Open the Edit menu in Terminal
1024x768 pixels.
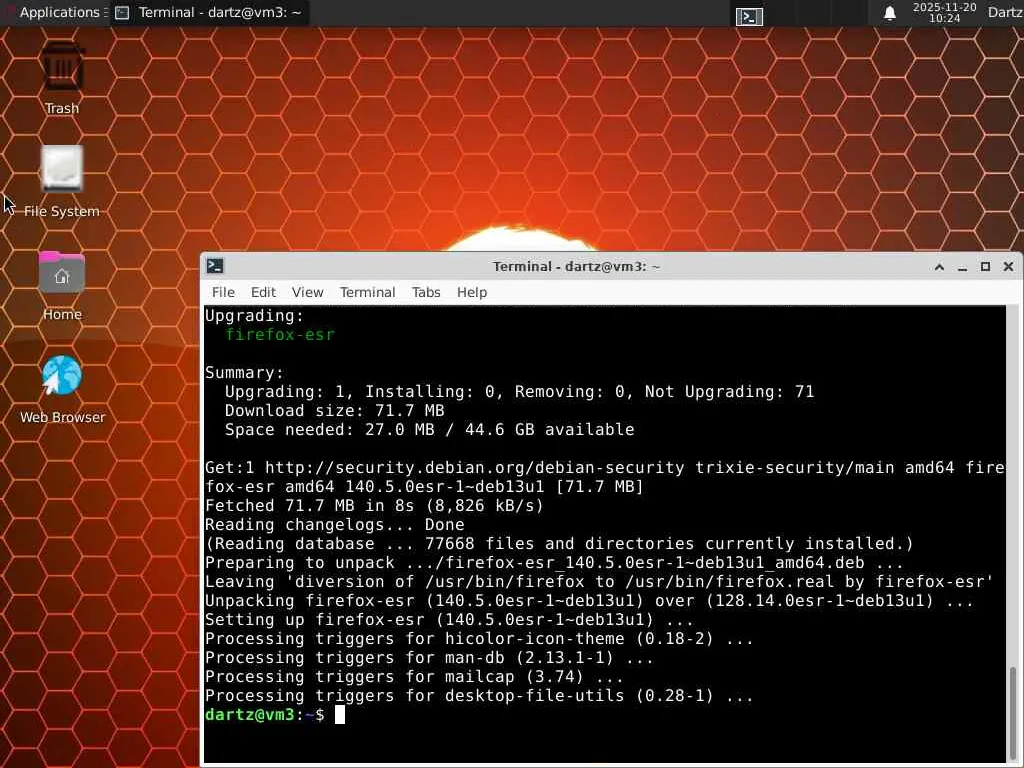pos(263,292)
